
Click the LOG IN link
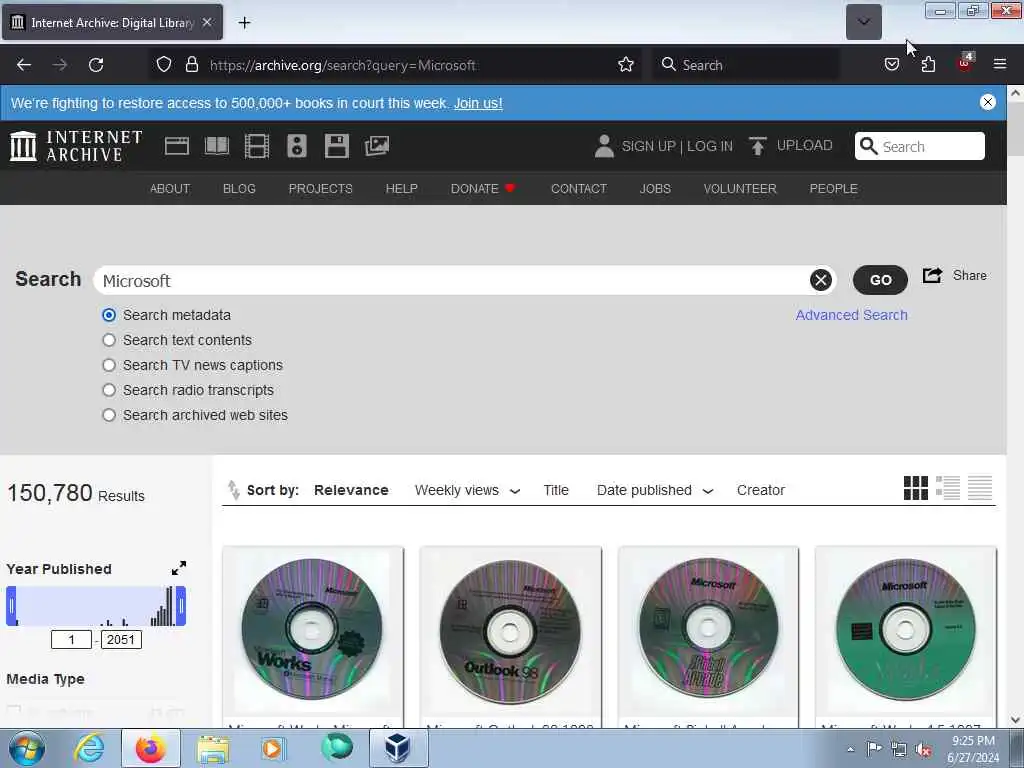[709, 146]
